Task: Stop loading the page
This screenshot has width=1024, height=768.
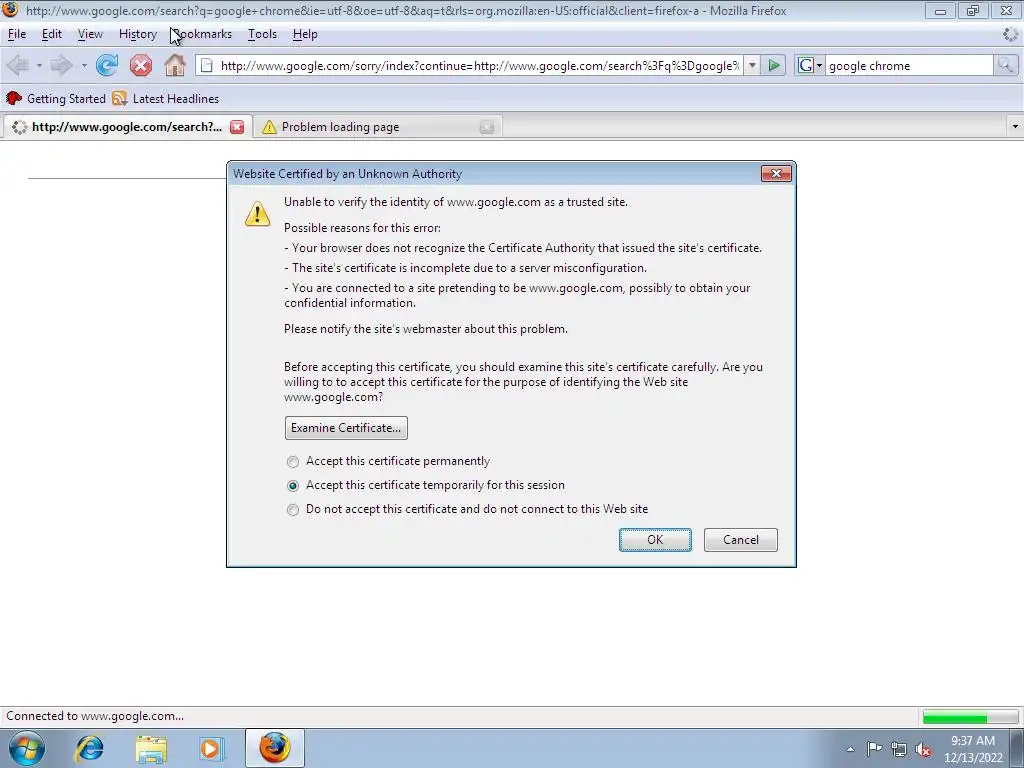Action: (x=140, y=65)
